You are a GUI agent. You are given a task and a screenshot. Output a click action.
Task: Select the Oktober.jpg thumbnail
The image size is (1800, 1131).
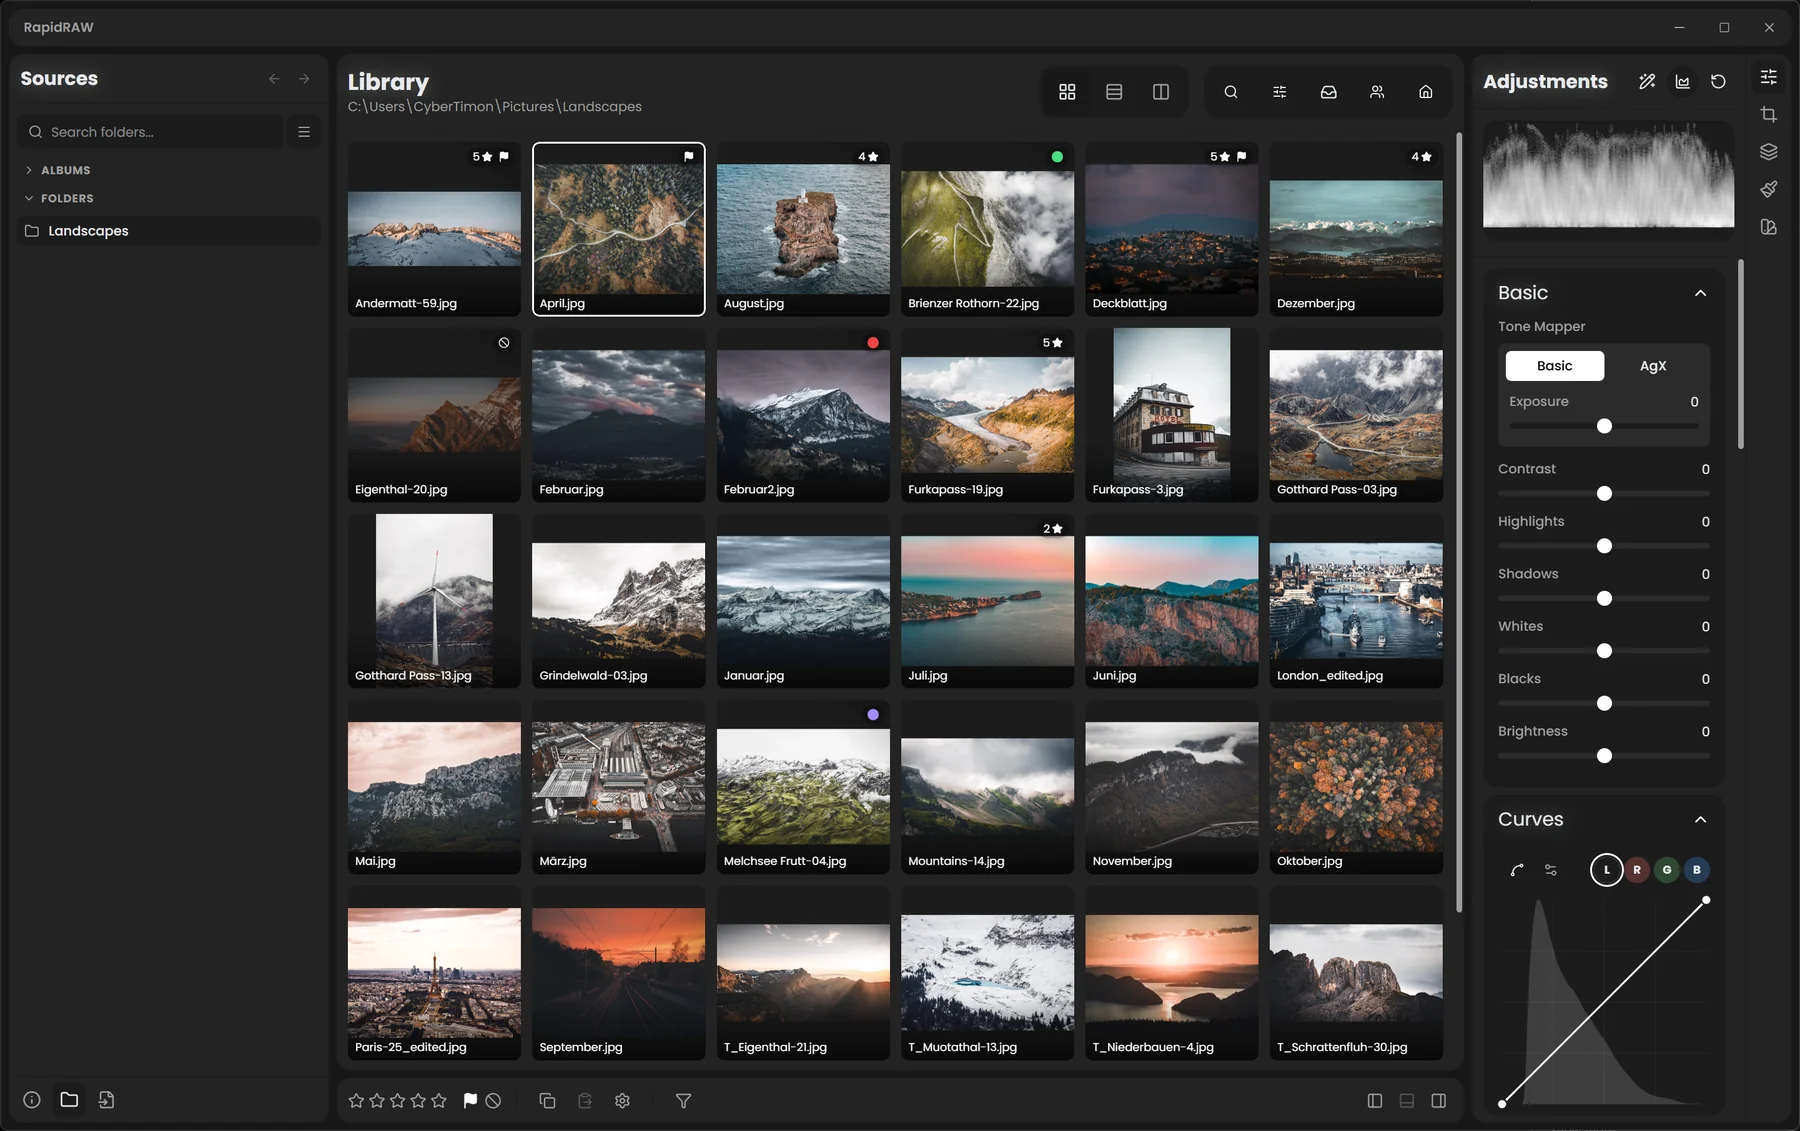pyautogui.click(x=1356, y=787)
